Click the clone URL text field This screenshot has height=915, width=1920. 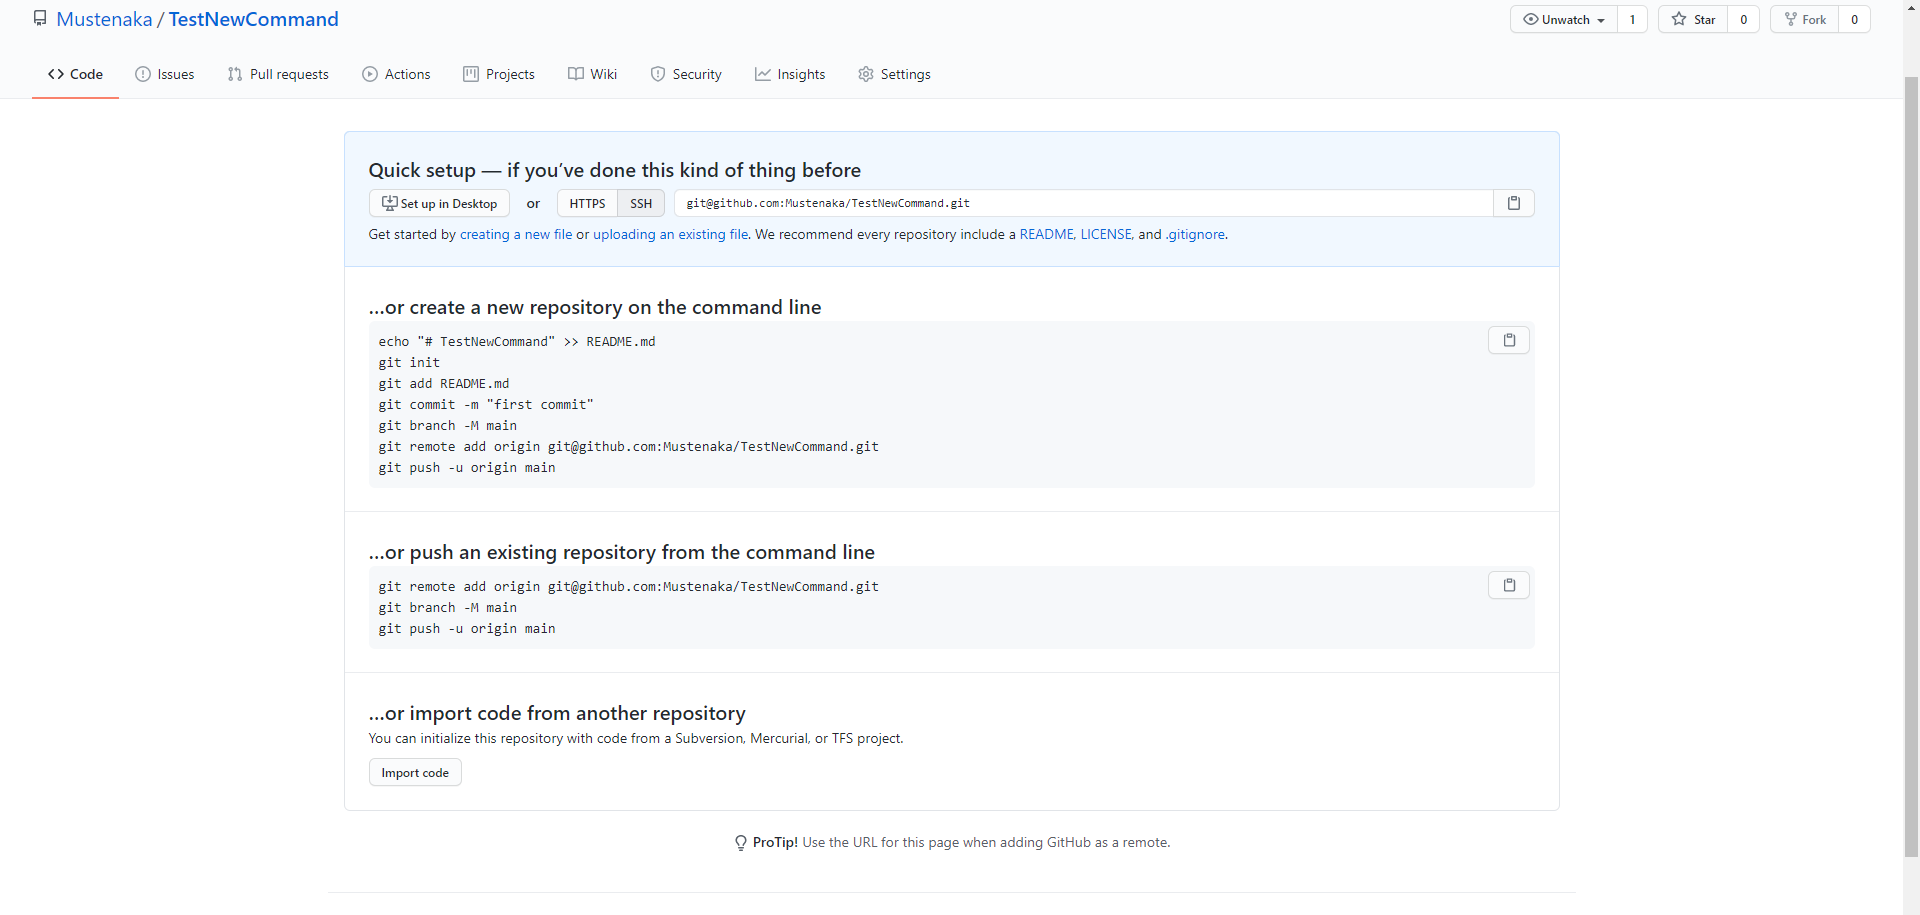coord(1084,203)
